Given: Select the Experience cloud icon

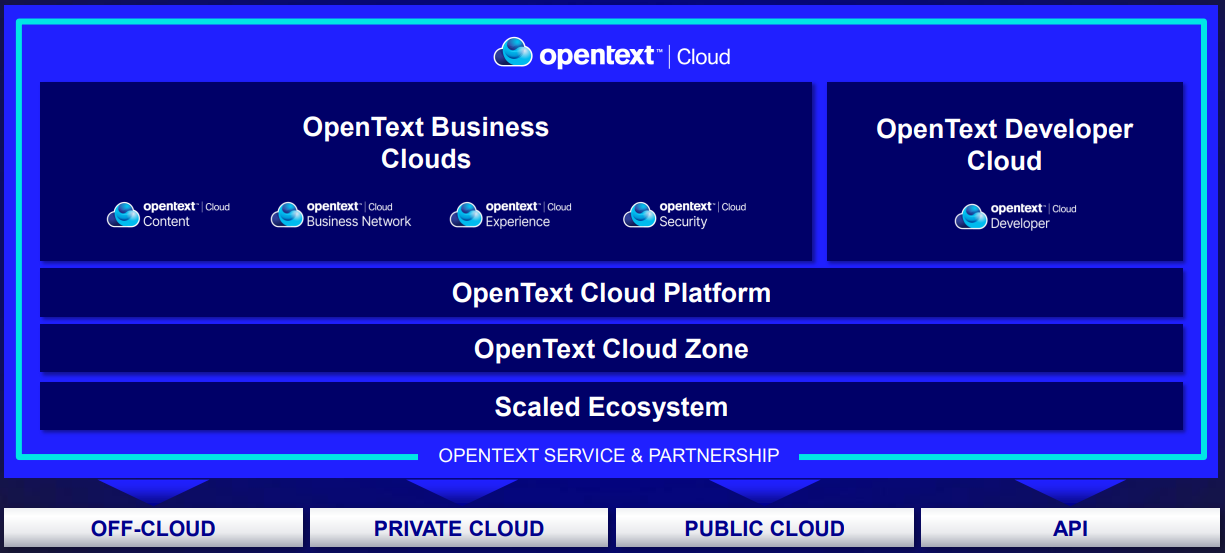Looking at the screenshot, I should (466, 214).
